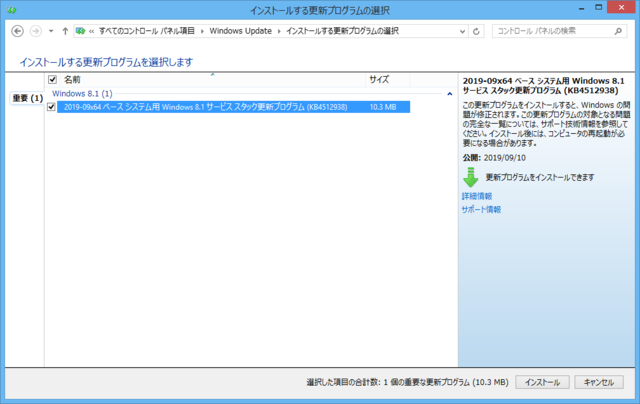Screen dimensions: 640x404
Task: Maximize the window
Action: coord(598,8)
